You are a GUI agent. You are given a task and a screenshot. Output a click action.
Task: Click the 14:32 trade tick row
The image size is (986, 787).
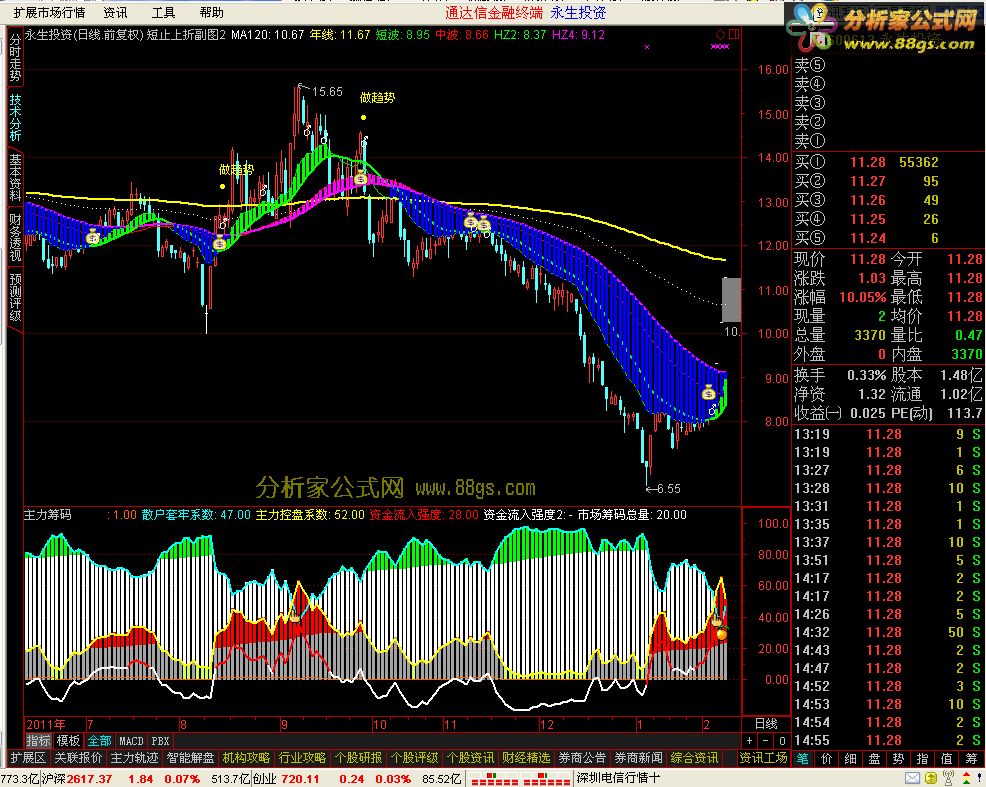tap(887, 632)
